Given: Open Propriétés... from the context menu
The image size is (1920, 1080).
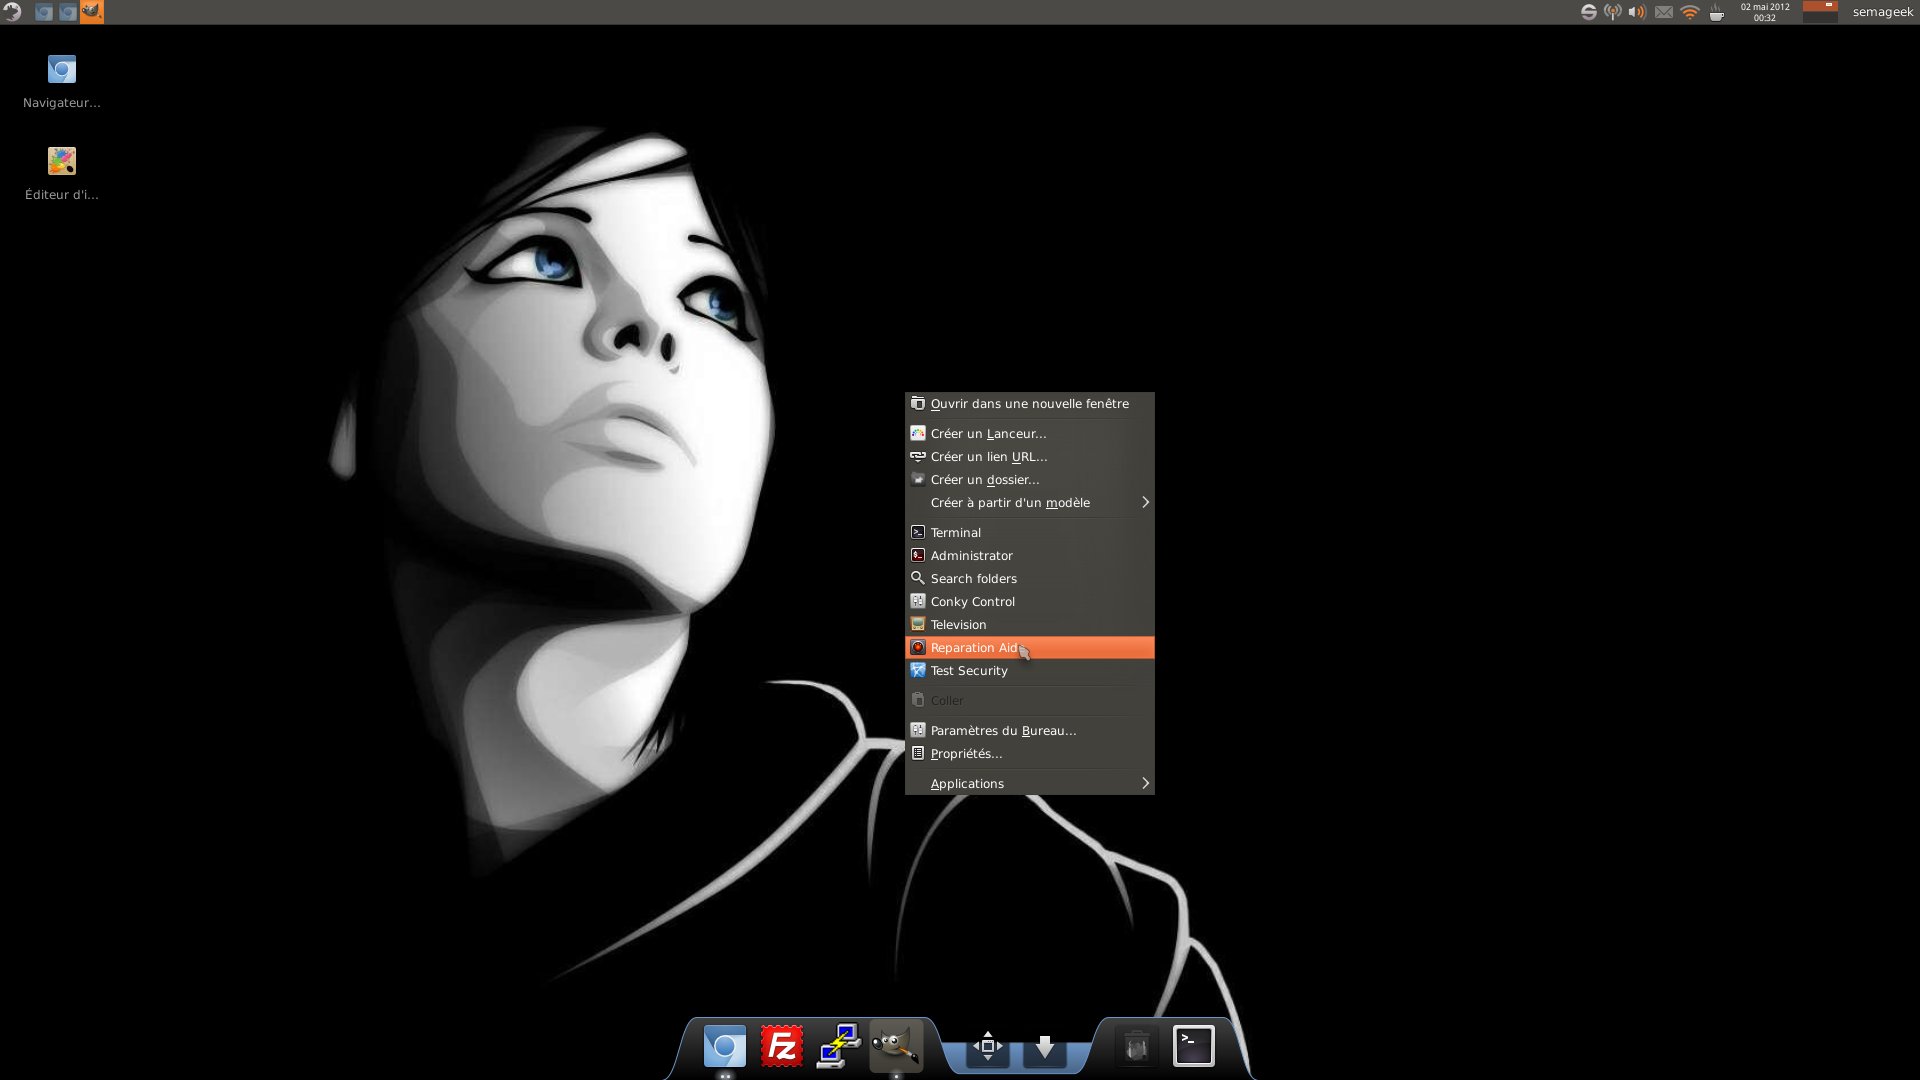Looking at the screenshot, I should (x=1030, y=754).
